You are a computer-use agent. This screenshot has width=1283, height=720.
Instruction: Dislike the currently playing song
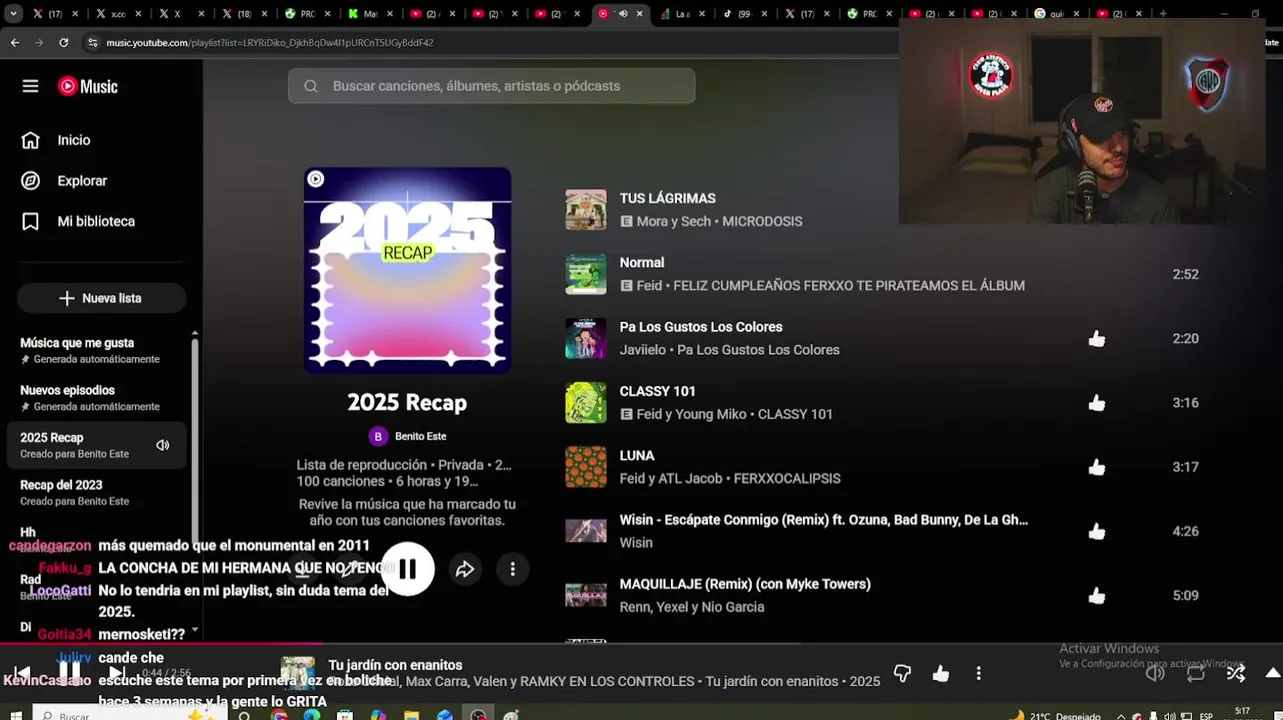pos(902,673)
